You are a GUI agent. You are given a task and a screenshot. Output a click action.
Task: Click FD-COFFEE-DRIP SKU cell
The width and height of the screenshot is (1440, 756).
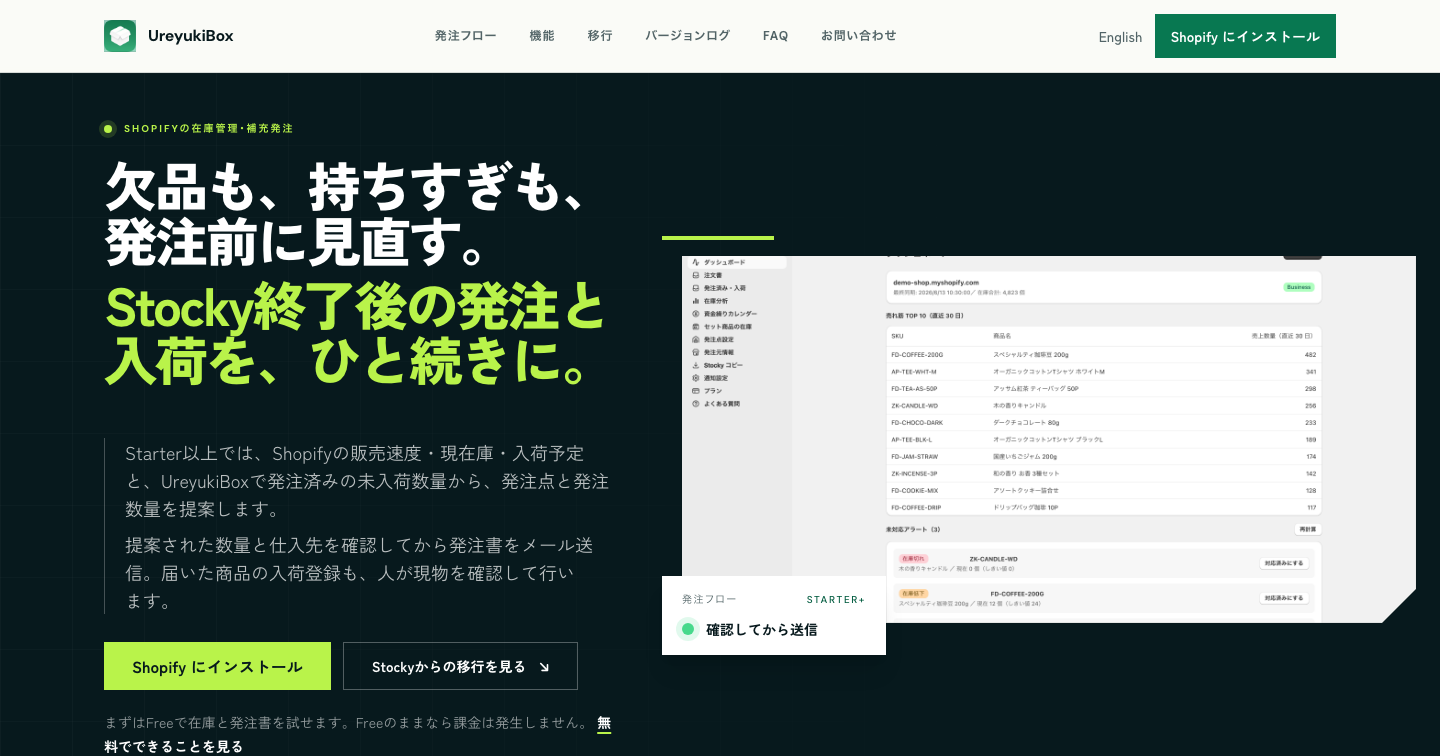(917, 508)
